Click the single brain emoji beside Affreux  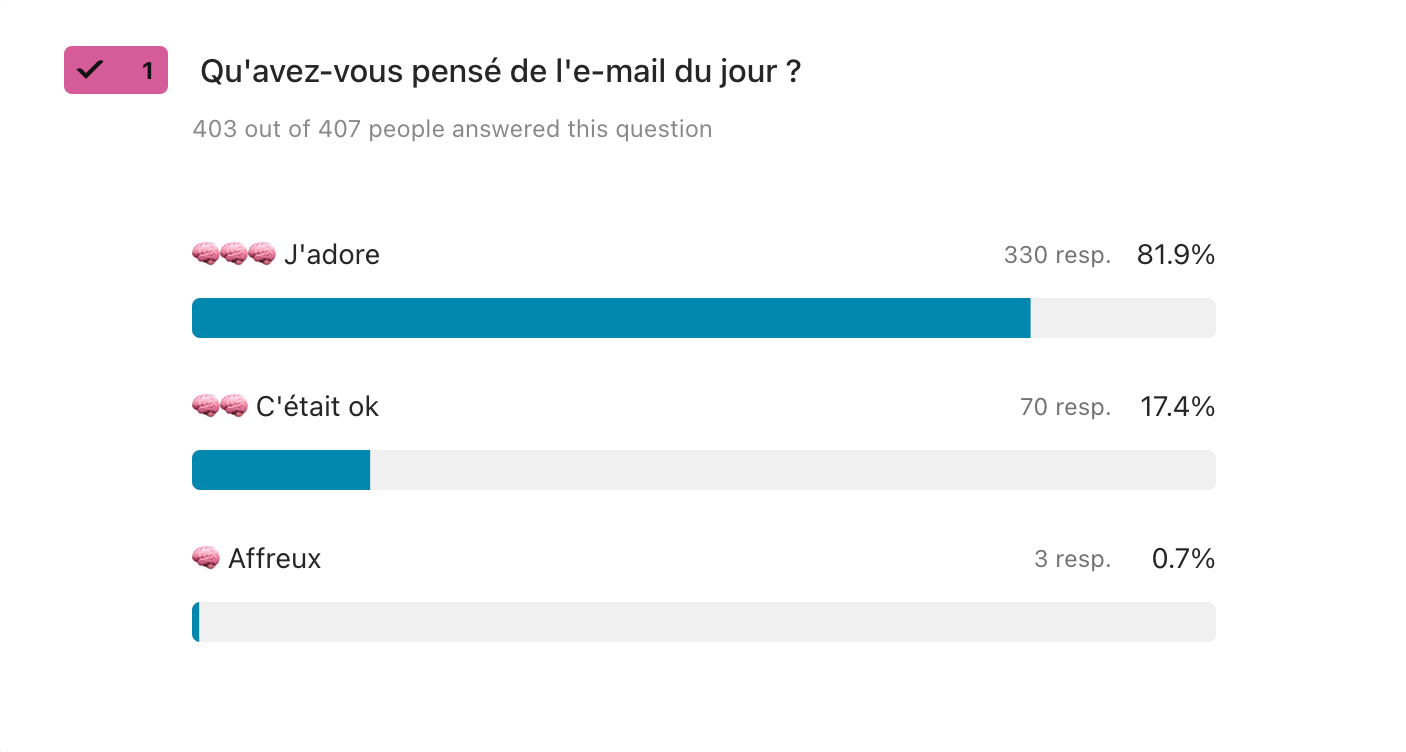205,558
